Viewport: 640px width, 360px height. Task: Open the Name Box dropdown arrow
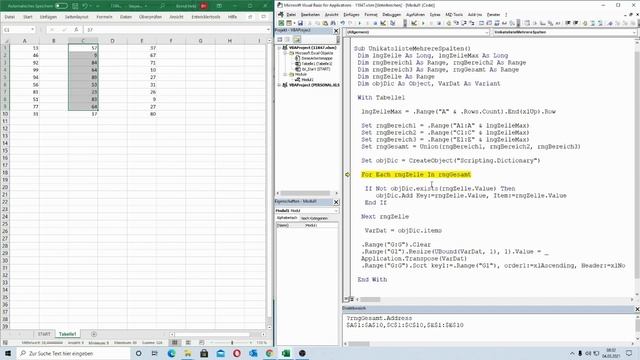[32, 30]
